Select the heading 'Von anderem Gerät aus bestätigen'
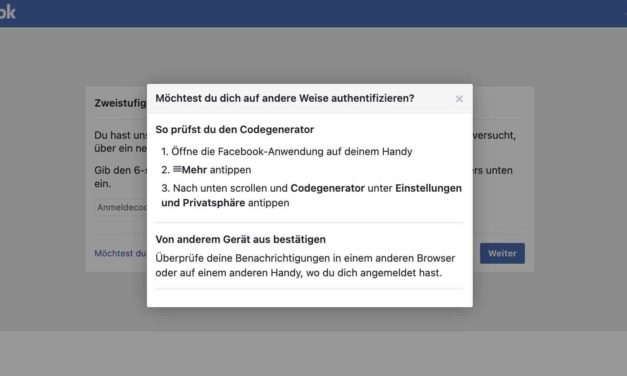The width and height of the screenshot is (627, 376). point(241,239)
